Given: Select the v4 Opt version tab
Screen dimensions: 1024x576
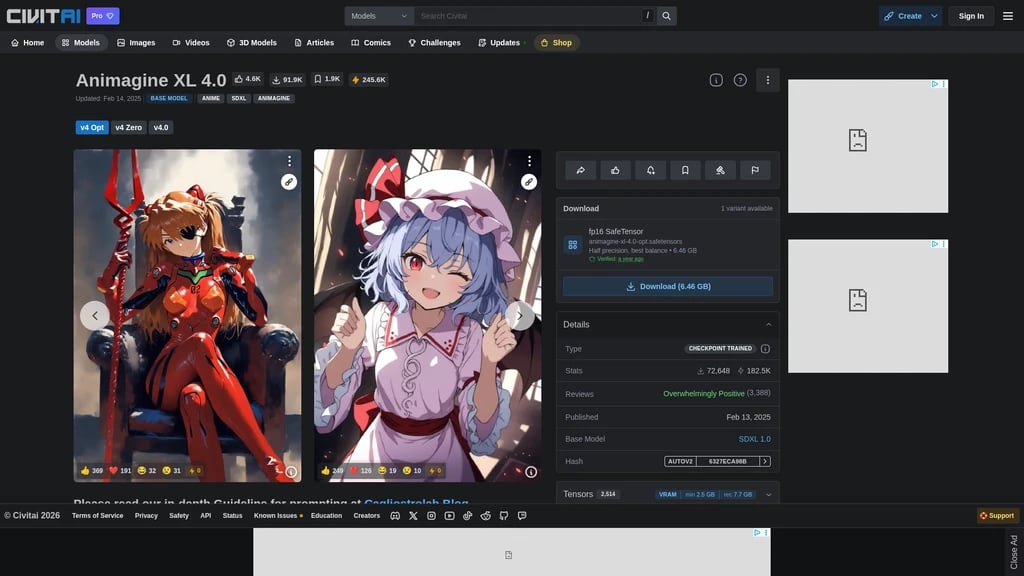Looking at the screenshot, I should (x=92, y=127).
